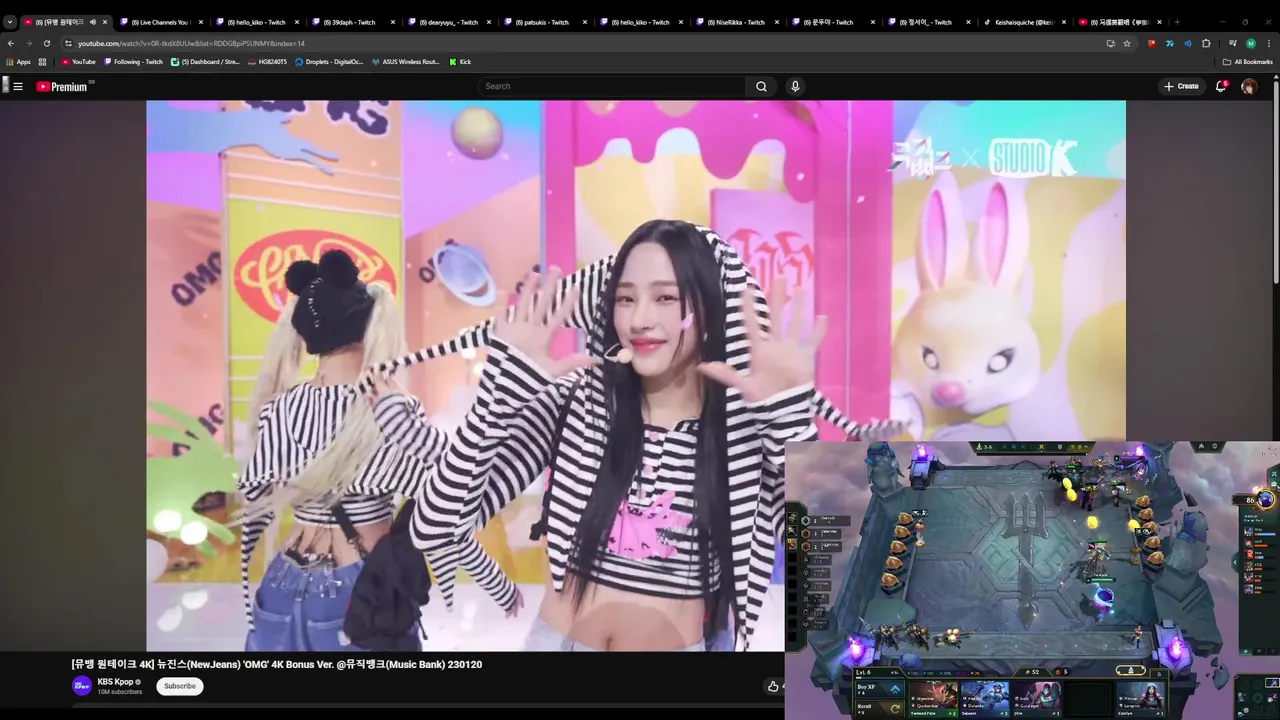Click install/cast icon in address bar
The width and height of the screenshot is (1280, 720).
click(1110, 43)
